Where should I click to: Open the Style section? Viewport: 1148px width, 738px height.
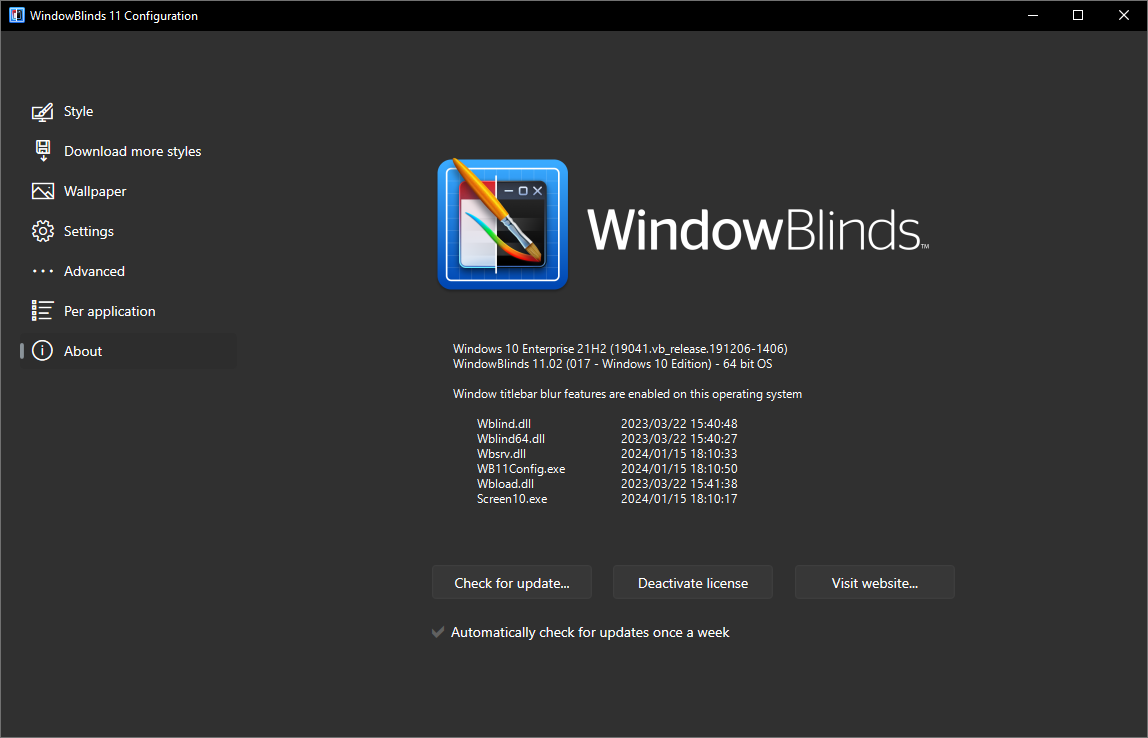click(x=78, y=111)
